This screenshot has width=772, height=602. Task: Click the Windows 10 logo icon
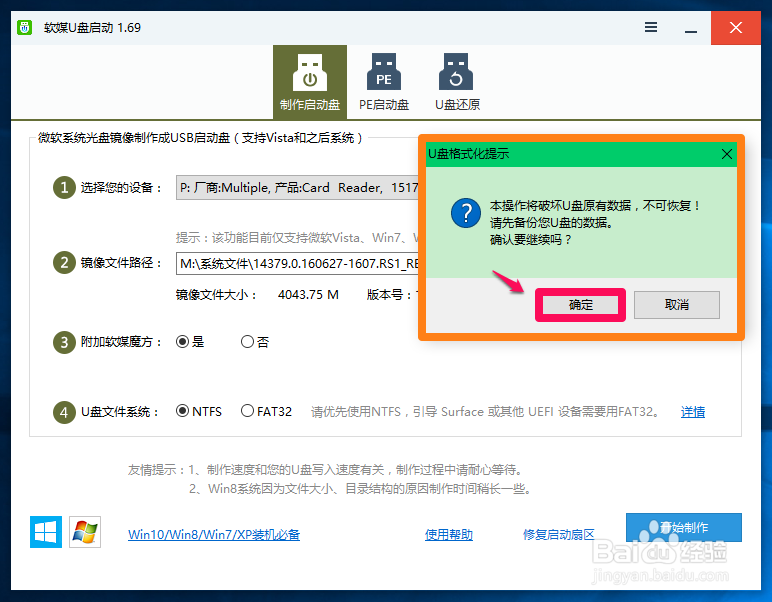click(46, 532)
